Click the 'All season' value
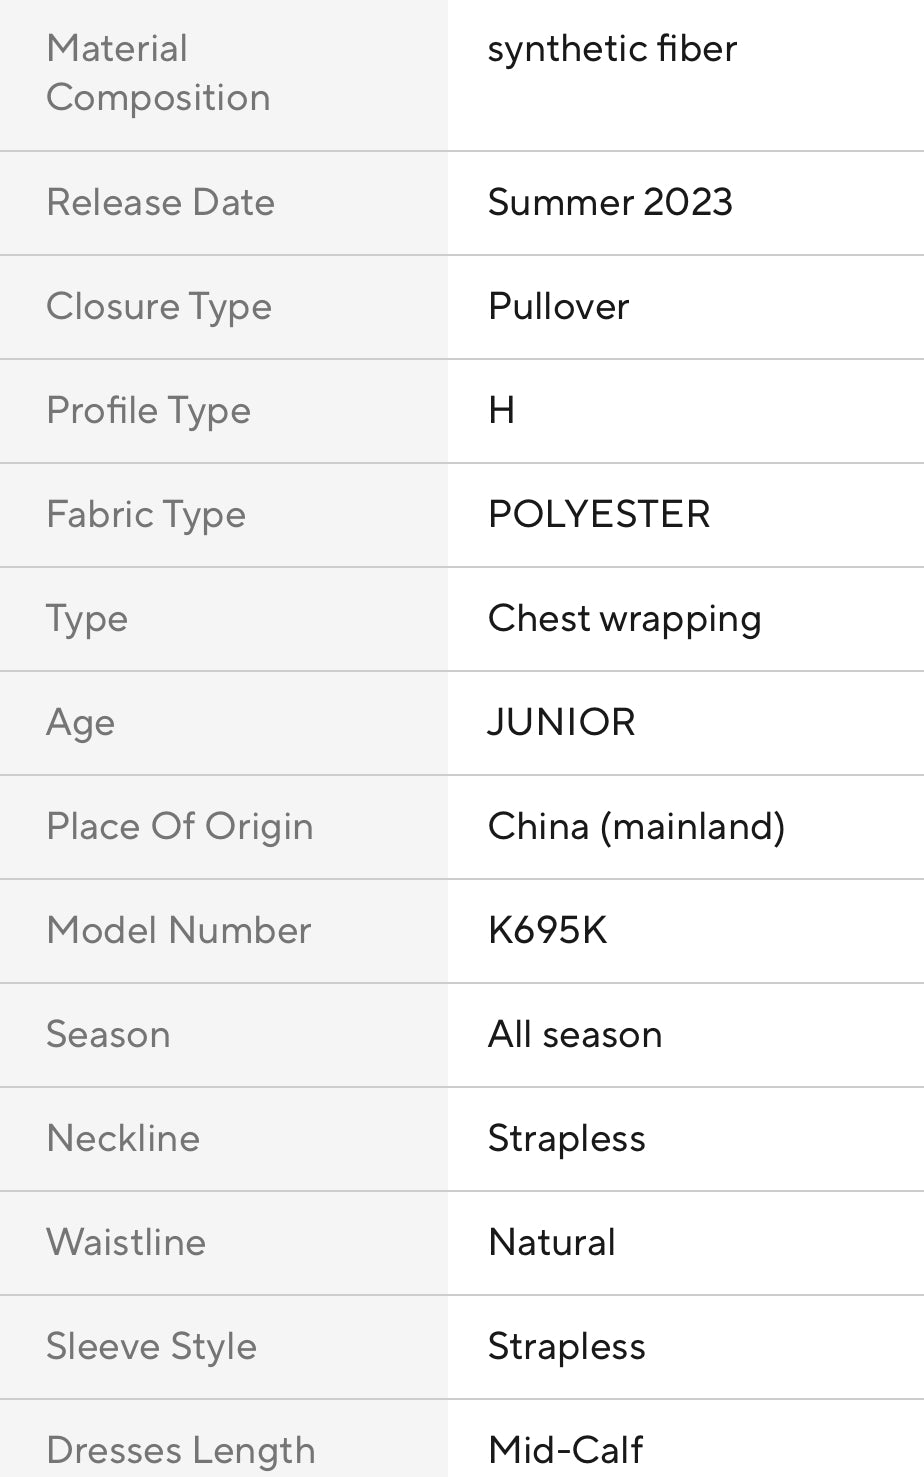This screenshot has width=924, height=1477. click(575, 1035)
